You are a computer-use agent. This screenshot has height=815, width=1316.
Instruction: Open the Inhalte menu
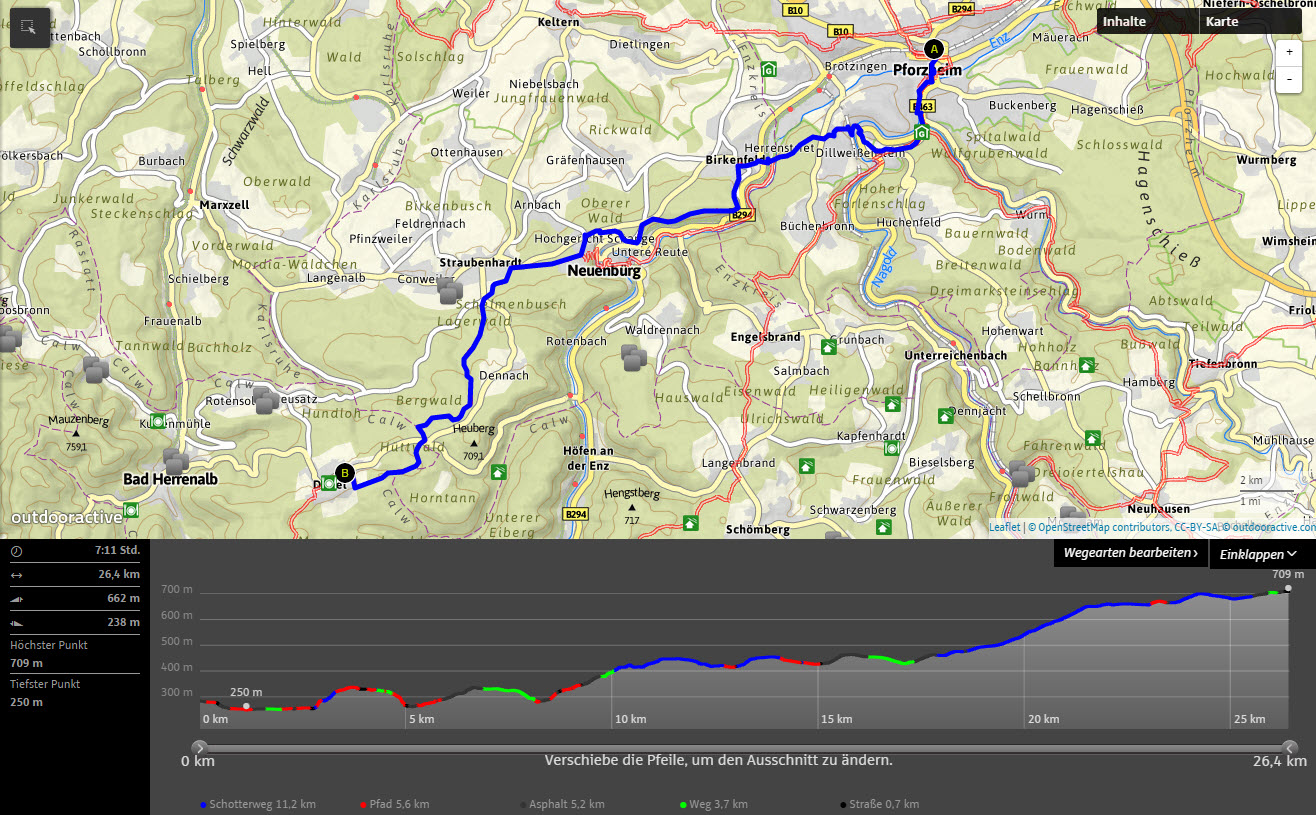click(1147, 21)
